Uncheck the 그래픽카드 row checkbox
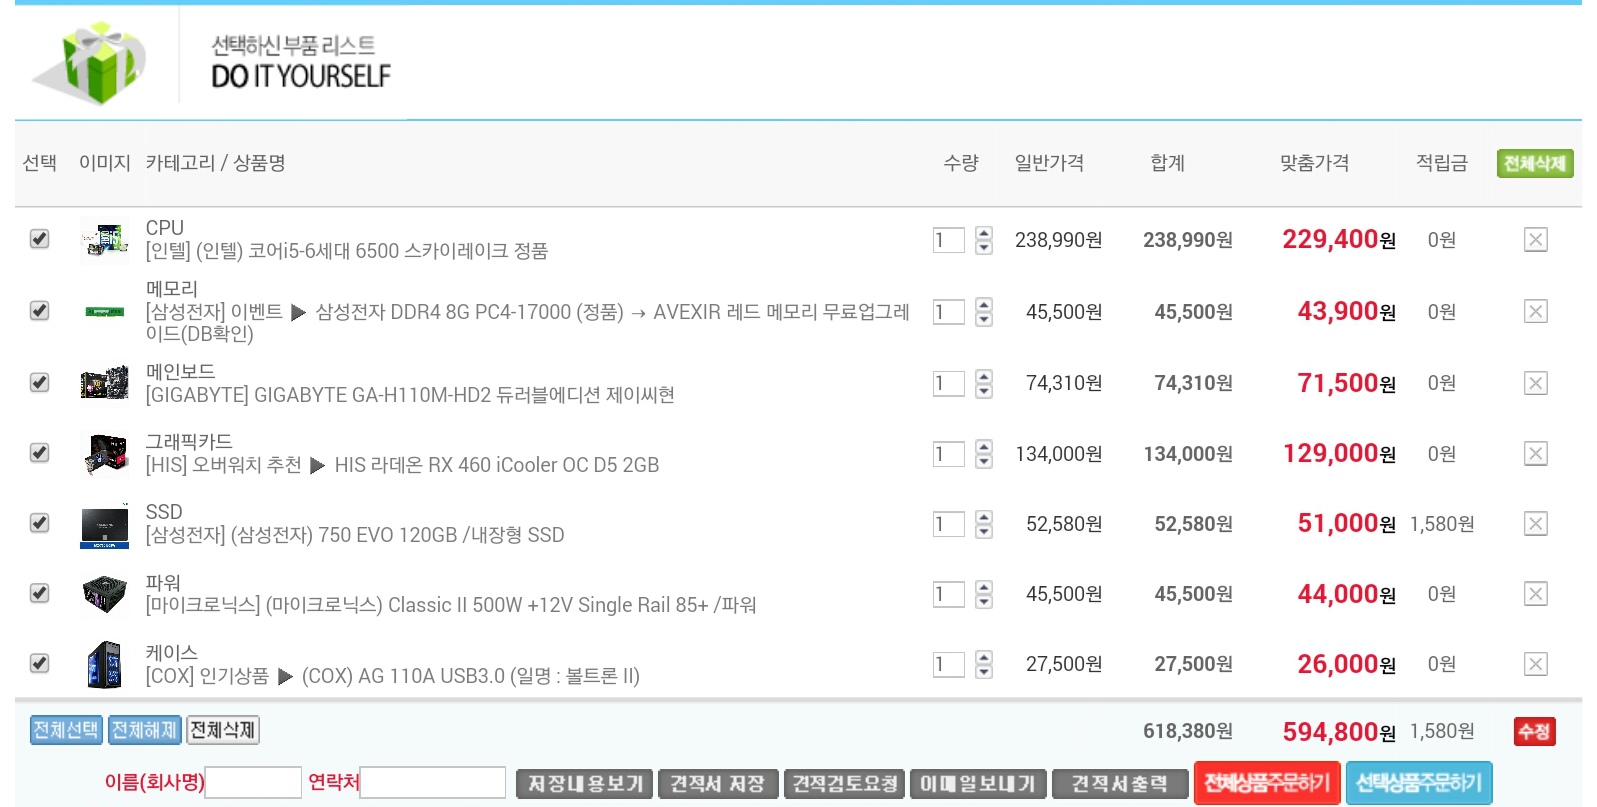 [39, 453]
